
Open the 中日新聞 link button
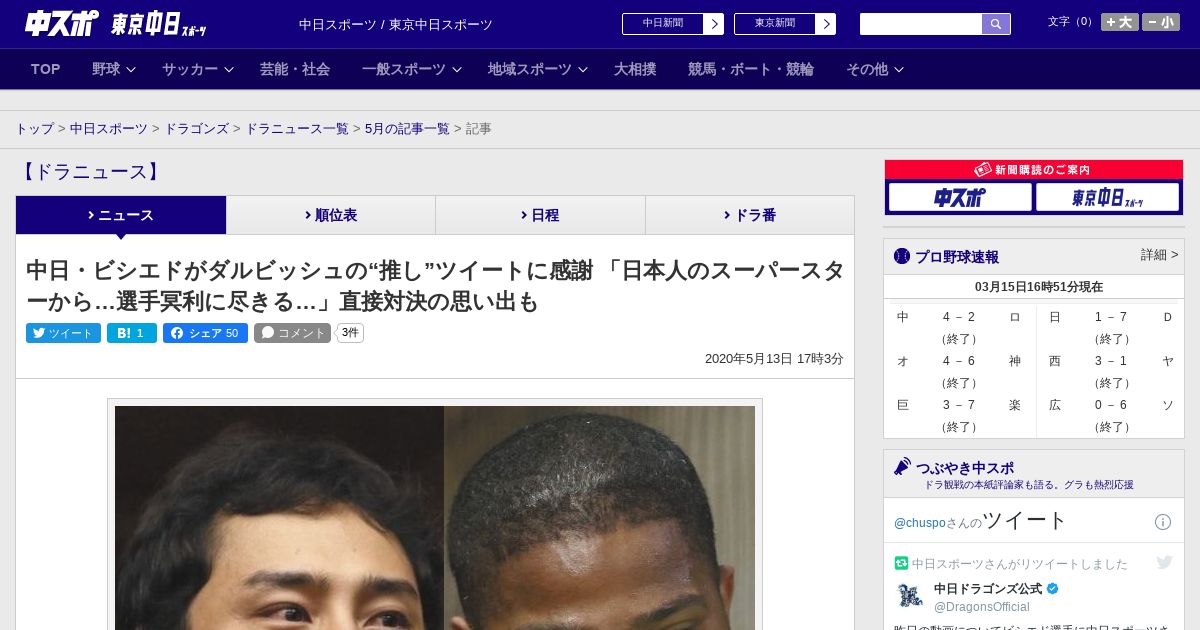(x=662, y=24)
